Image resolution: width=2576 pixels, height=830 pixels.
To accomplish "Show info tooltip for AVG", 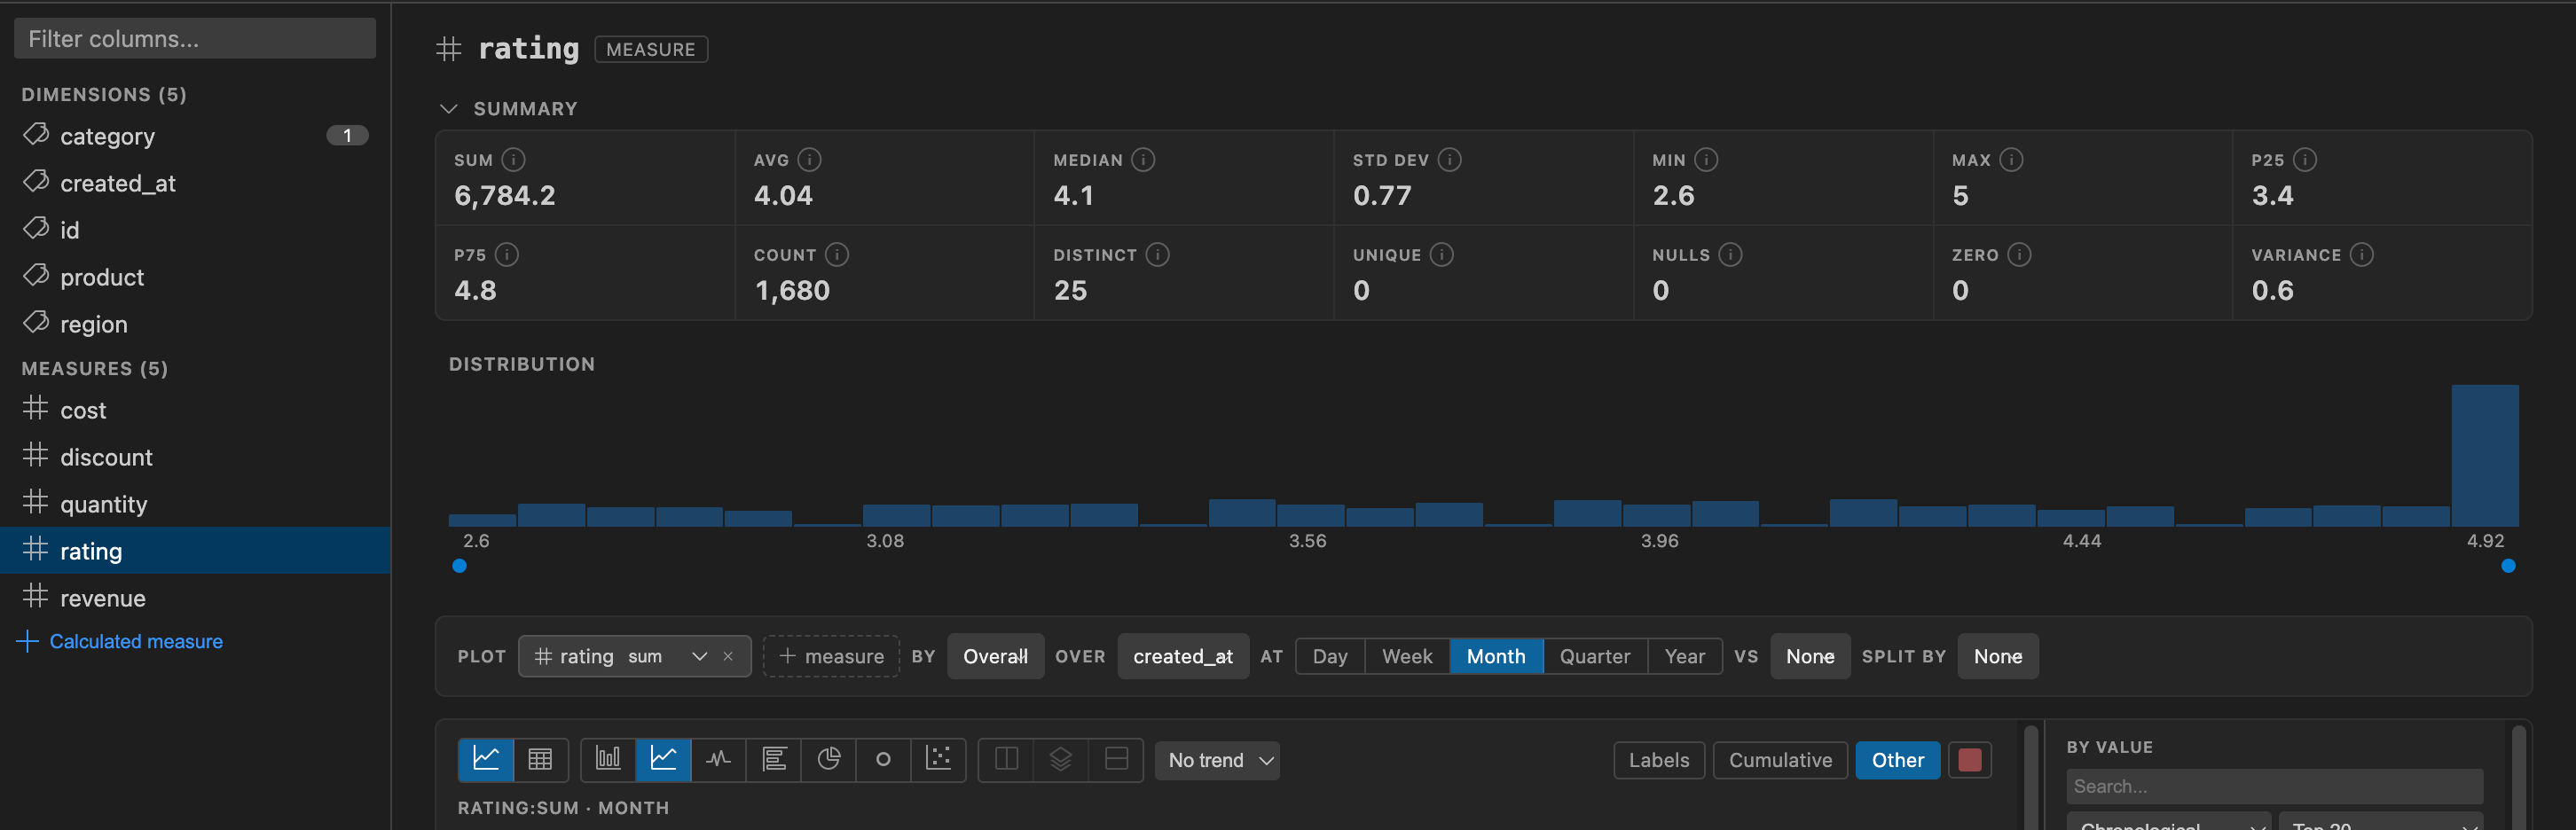I will click(x=810, y=160).
